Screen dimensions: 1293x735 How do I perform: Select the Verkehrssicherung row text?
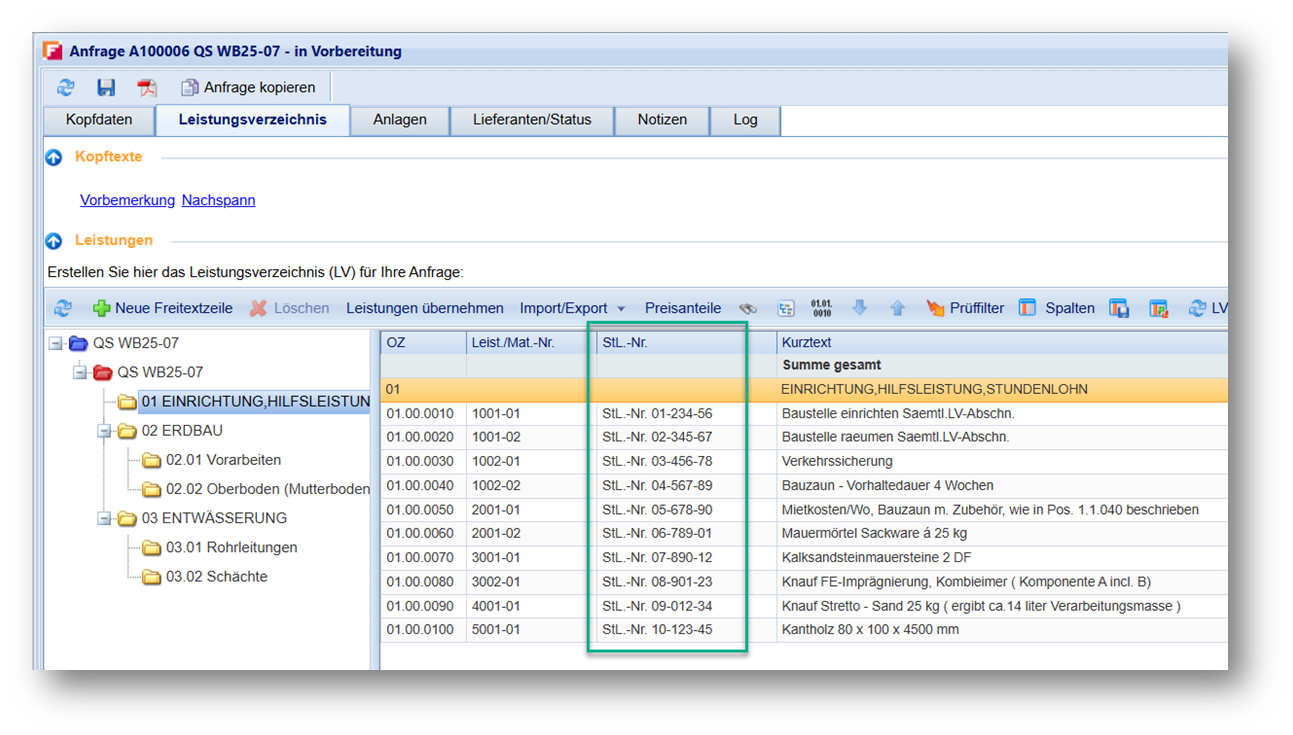point(837,461)
